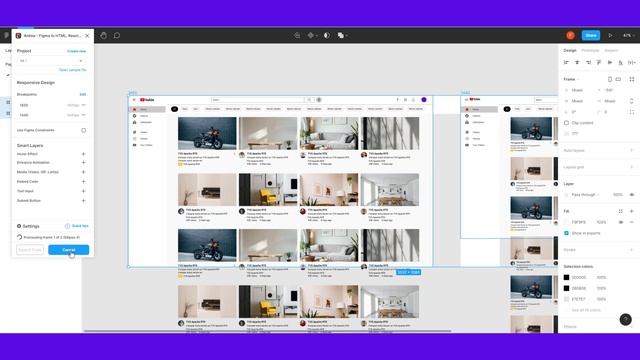Toggle visibility of the F5F5F5 fill
640x360 pixels.
click(621, 222)
